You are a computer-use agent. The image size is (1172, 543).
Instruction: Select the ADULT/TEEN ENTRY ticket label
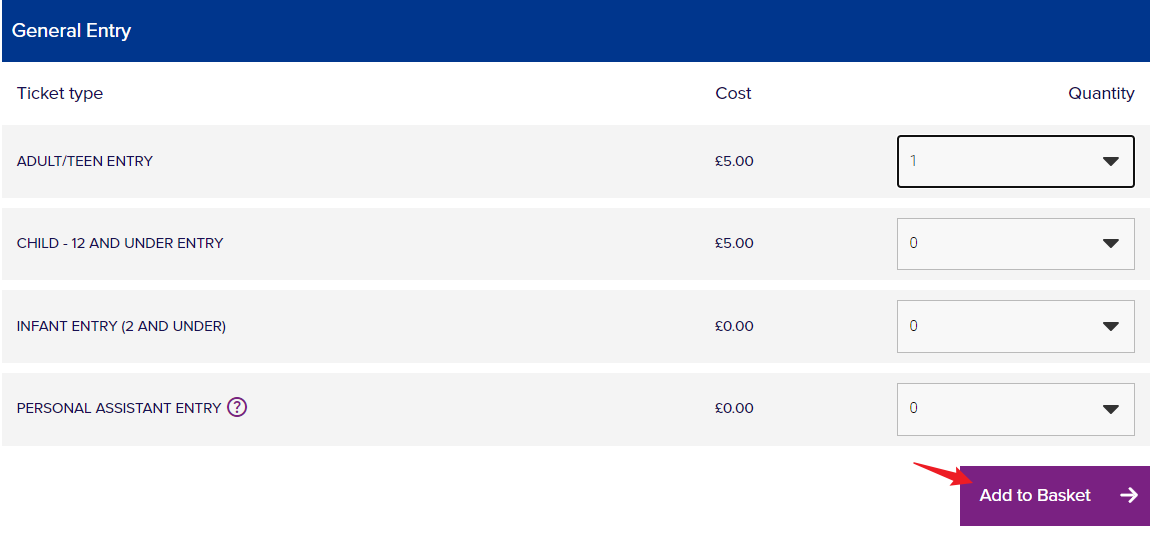pyautogui.click(x=85, y=161)
